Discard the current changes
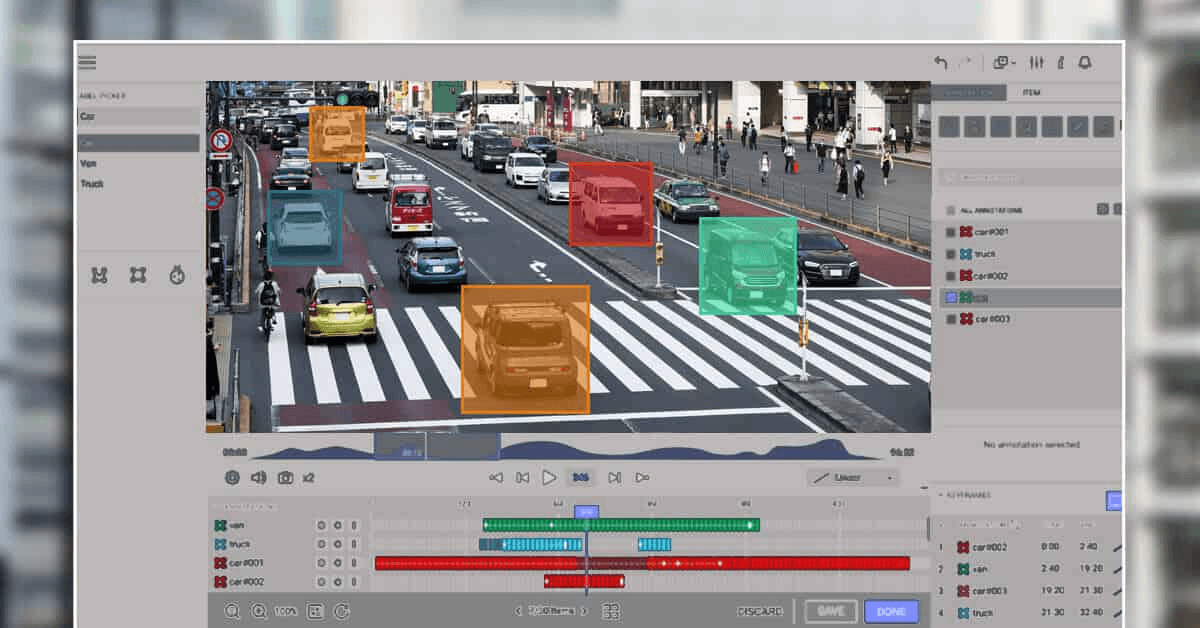The image size is (1200, 628). (x=760, y=610)
